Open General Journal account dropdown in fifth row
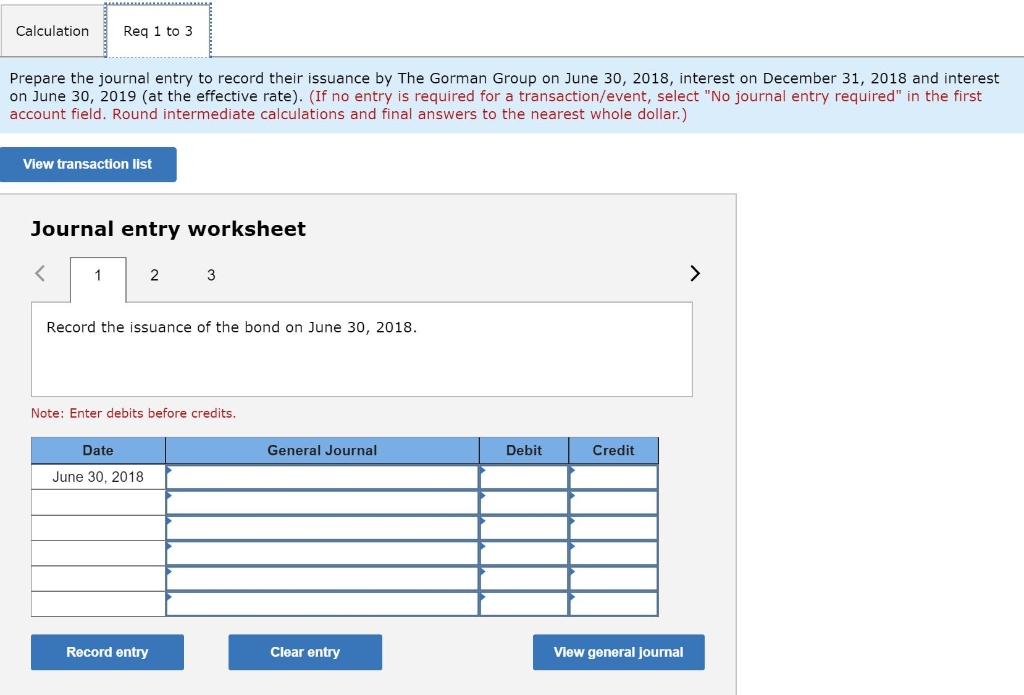The width and height of the screenshot is (1024, 695). [322, 579]
